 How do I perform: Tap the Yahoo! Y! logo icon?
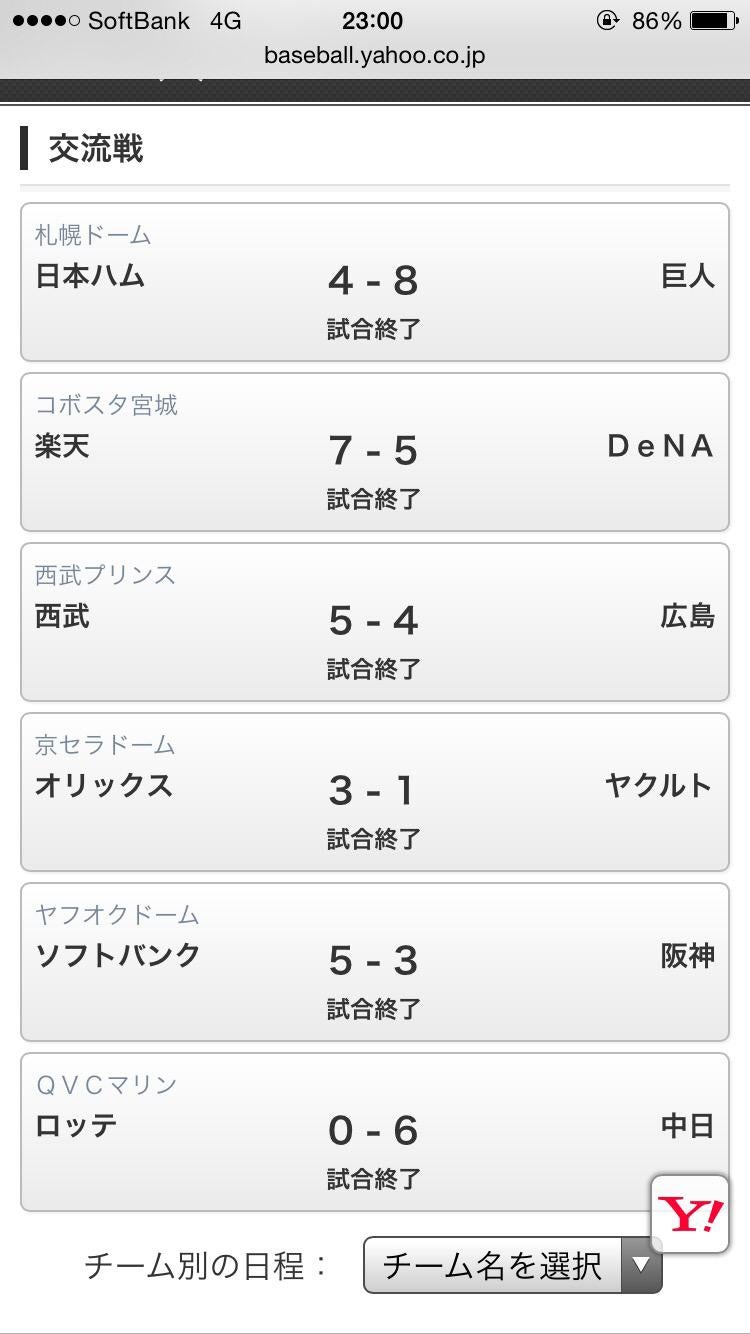point(690,1214)
